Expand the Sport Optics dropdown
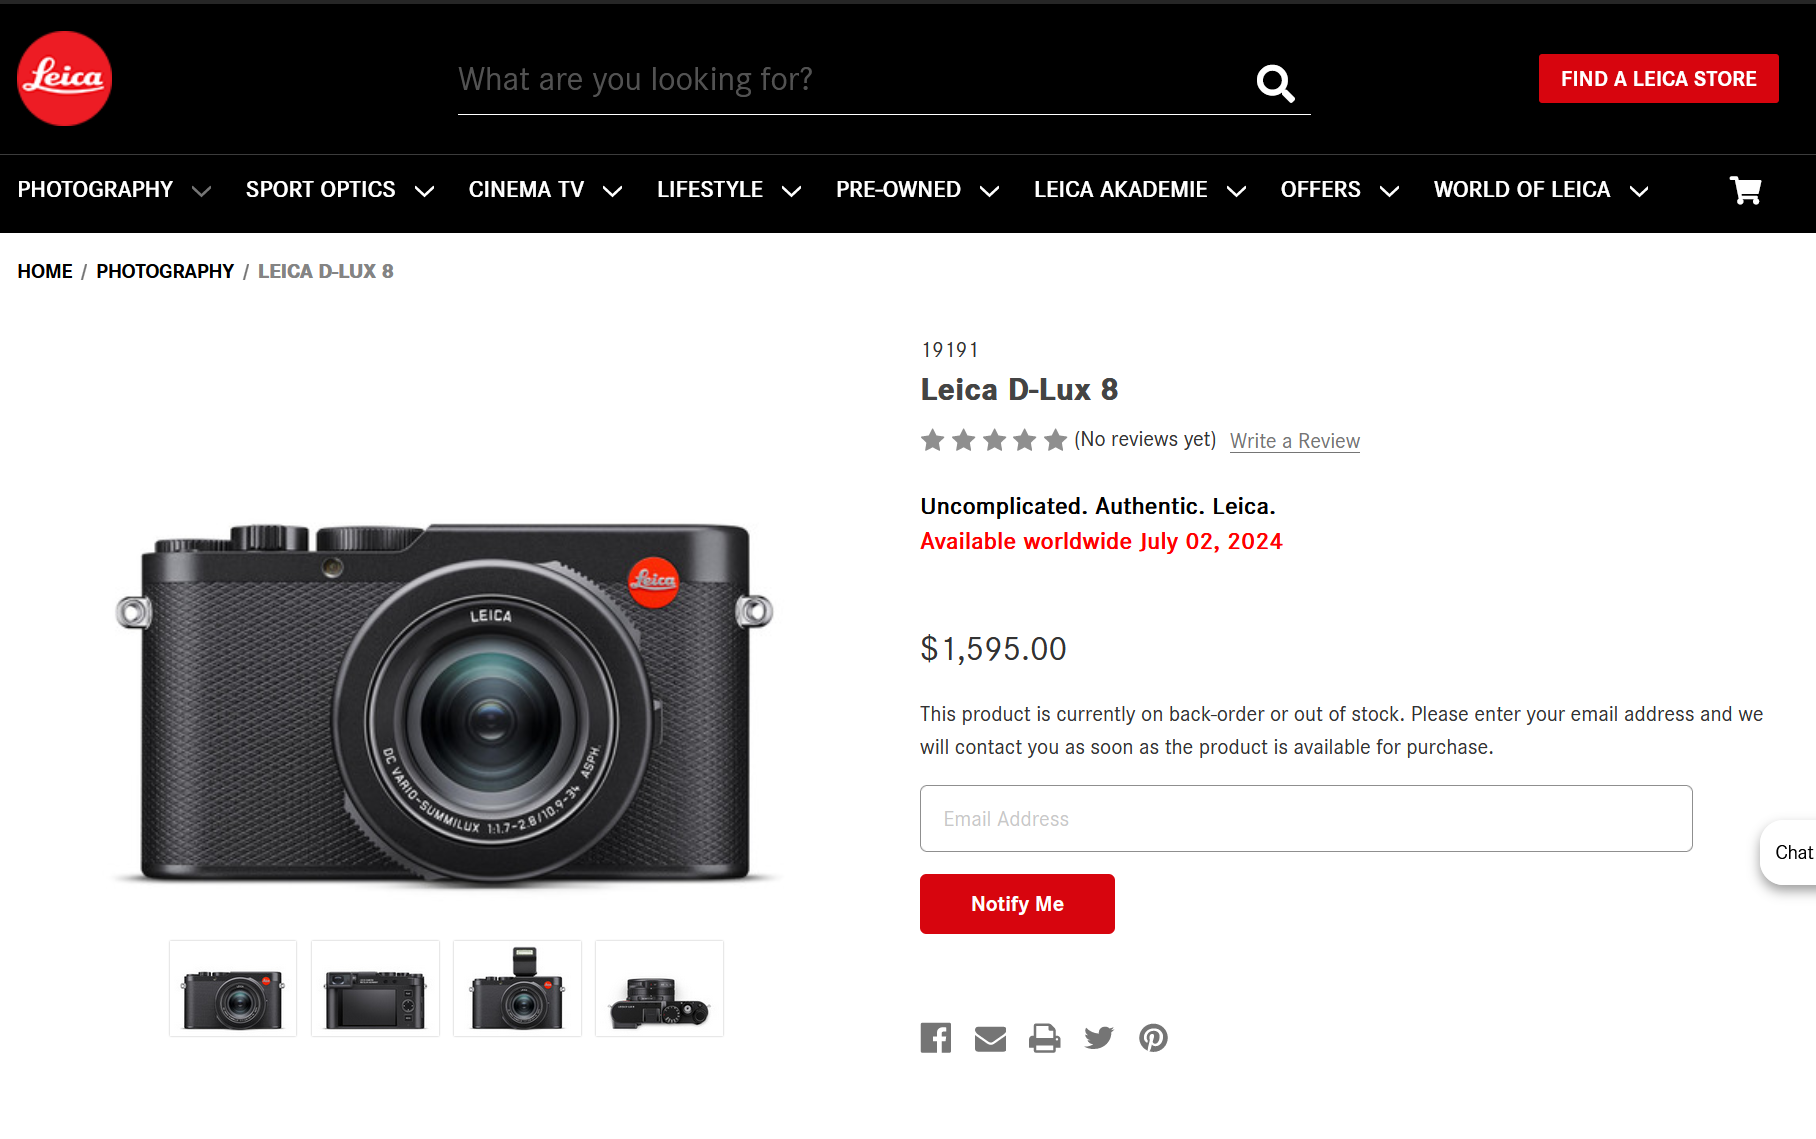The image size is (1816, 1139). pos(340,190)
